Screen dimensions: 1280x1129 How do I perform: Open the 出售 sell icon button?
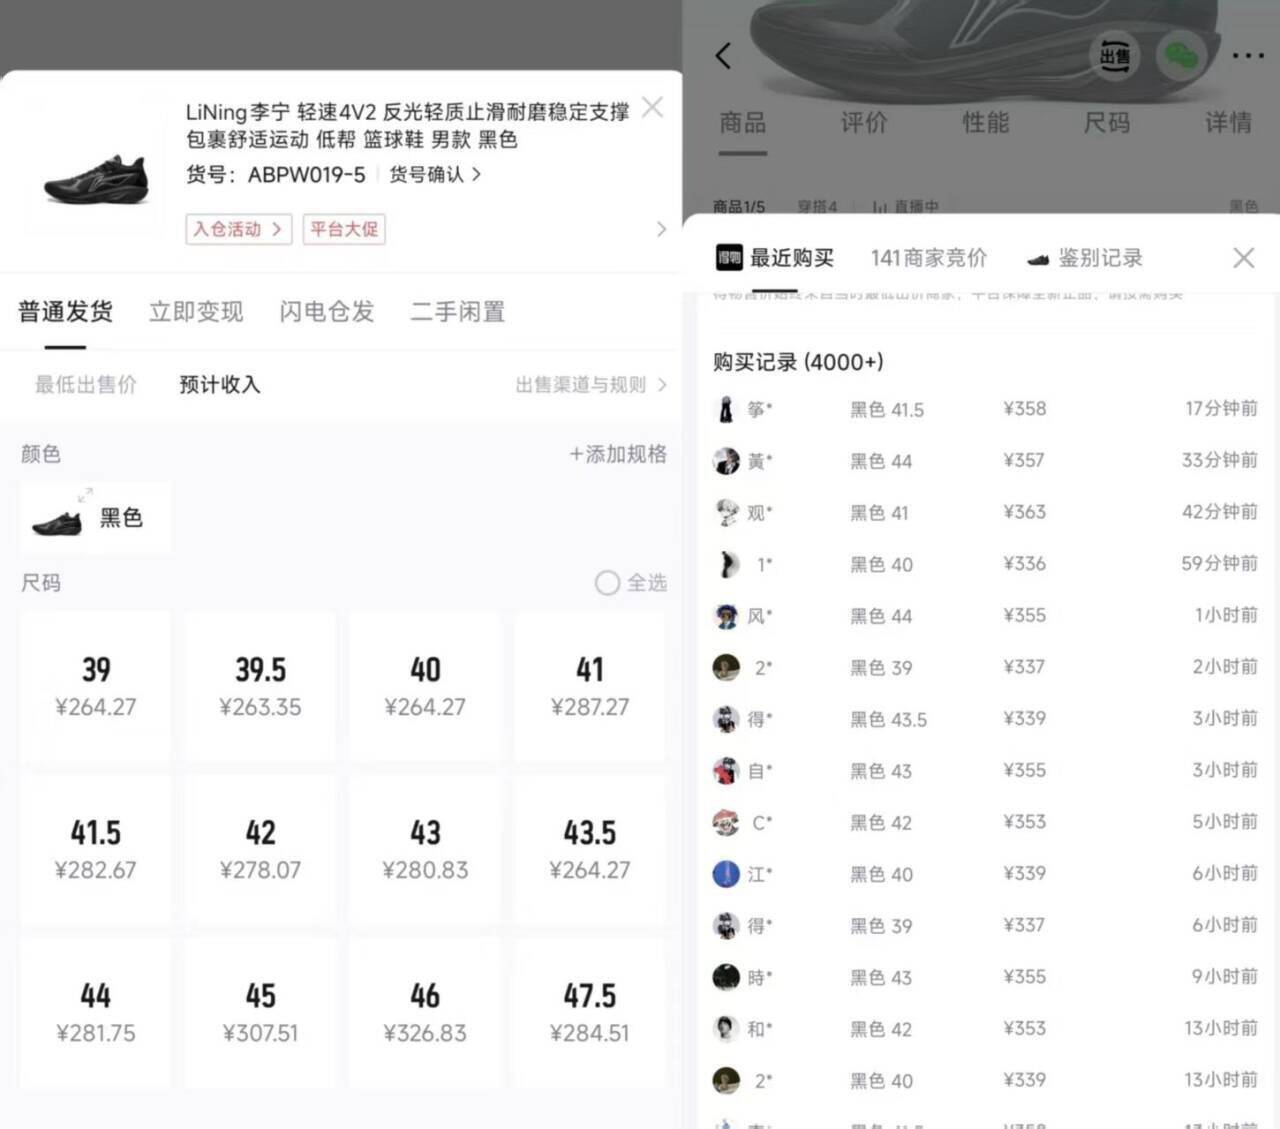coord(1115,55)
